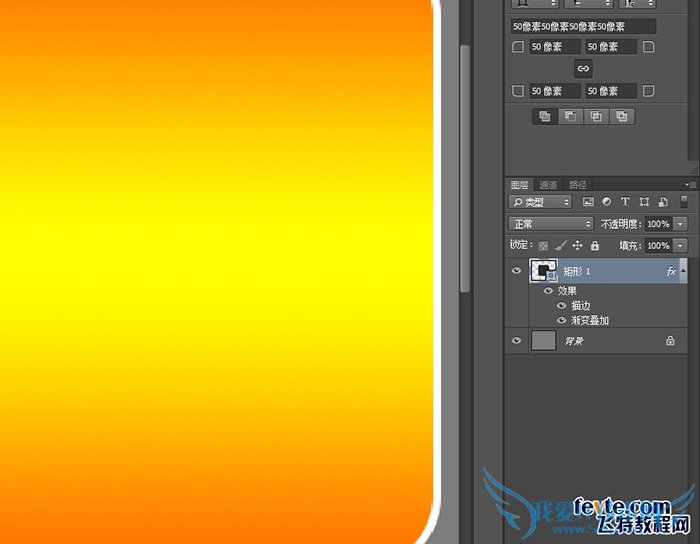Click the 填充 100% value field

point(658,245)
